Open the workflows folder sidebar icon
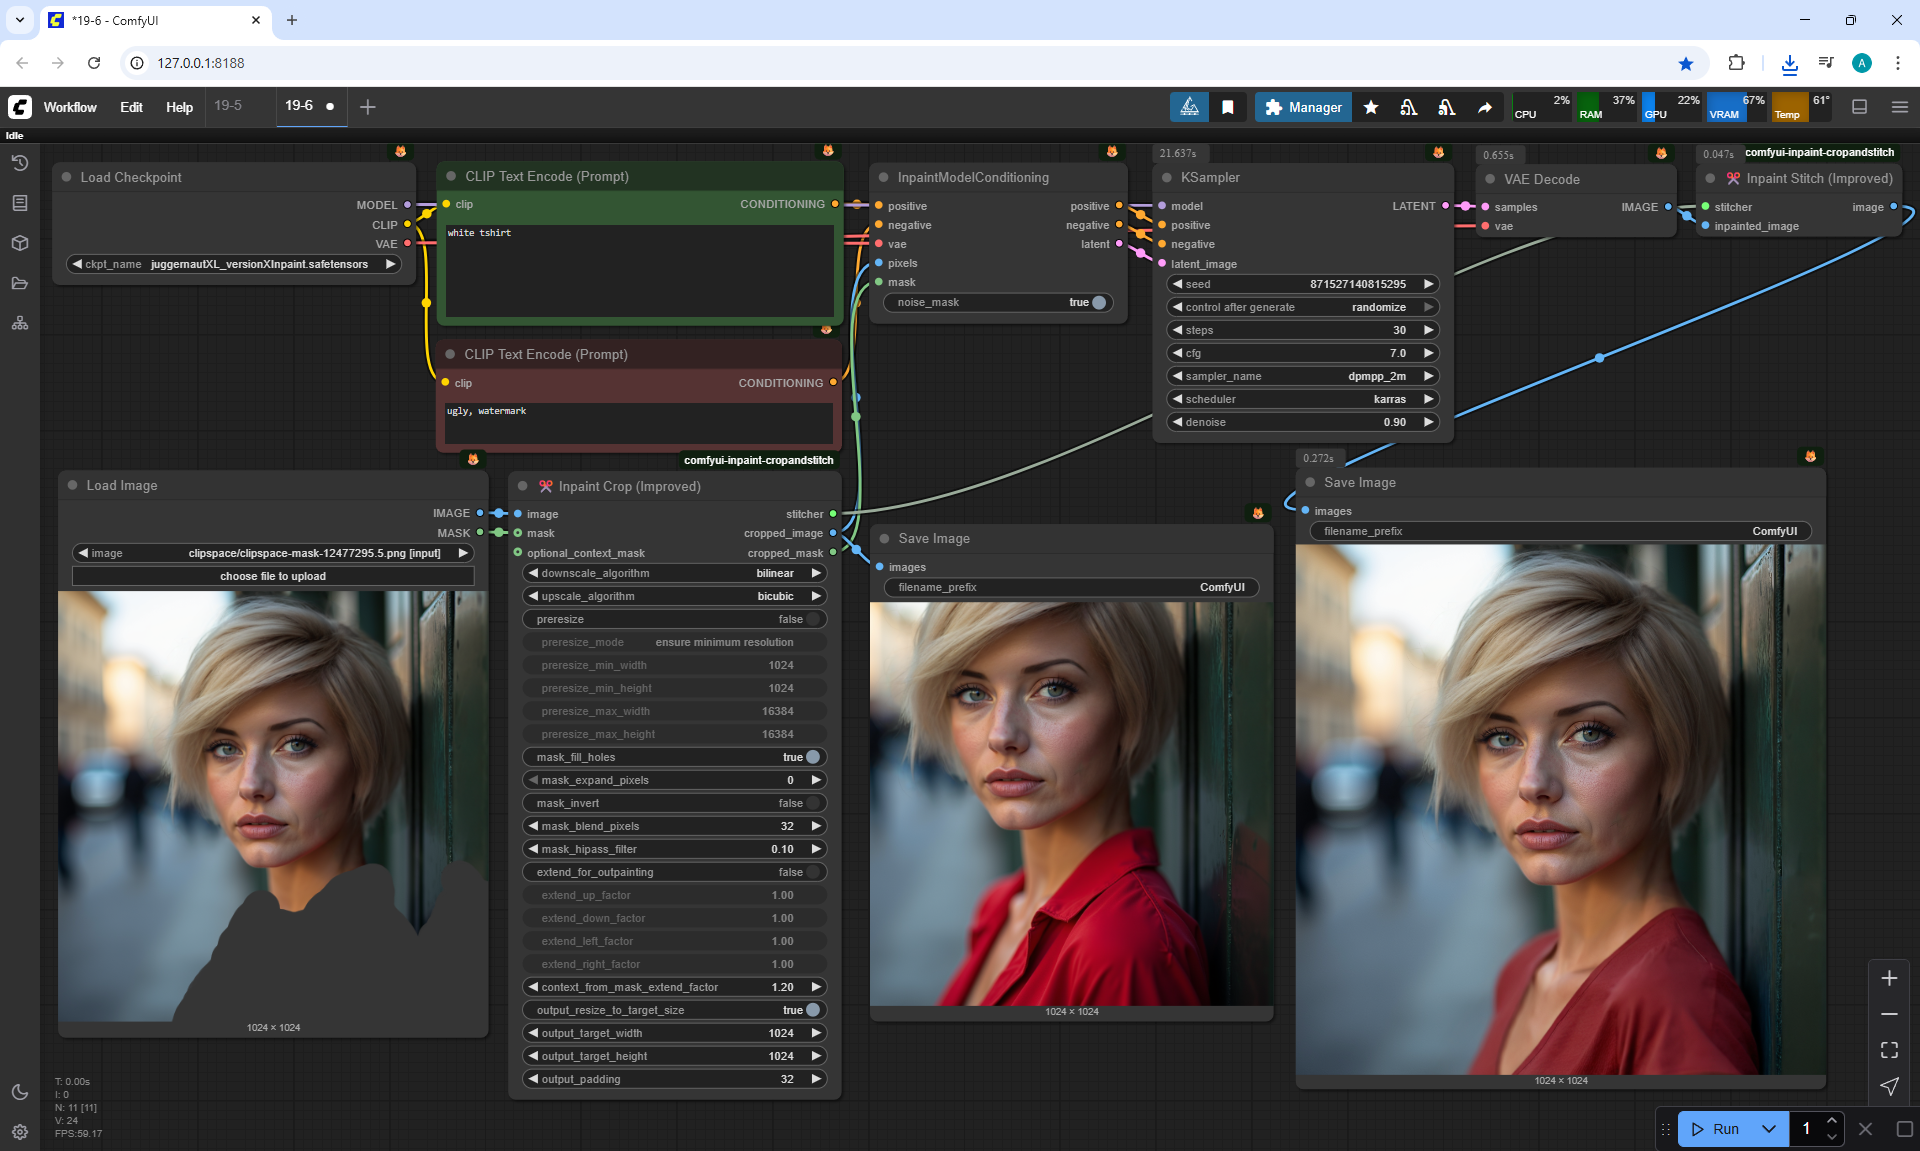The width and height of the screenshot is (1920, 1151). 20,283
